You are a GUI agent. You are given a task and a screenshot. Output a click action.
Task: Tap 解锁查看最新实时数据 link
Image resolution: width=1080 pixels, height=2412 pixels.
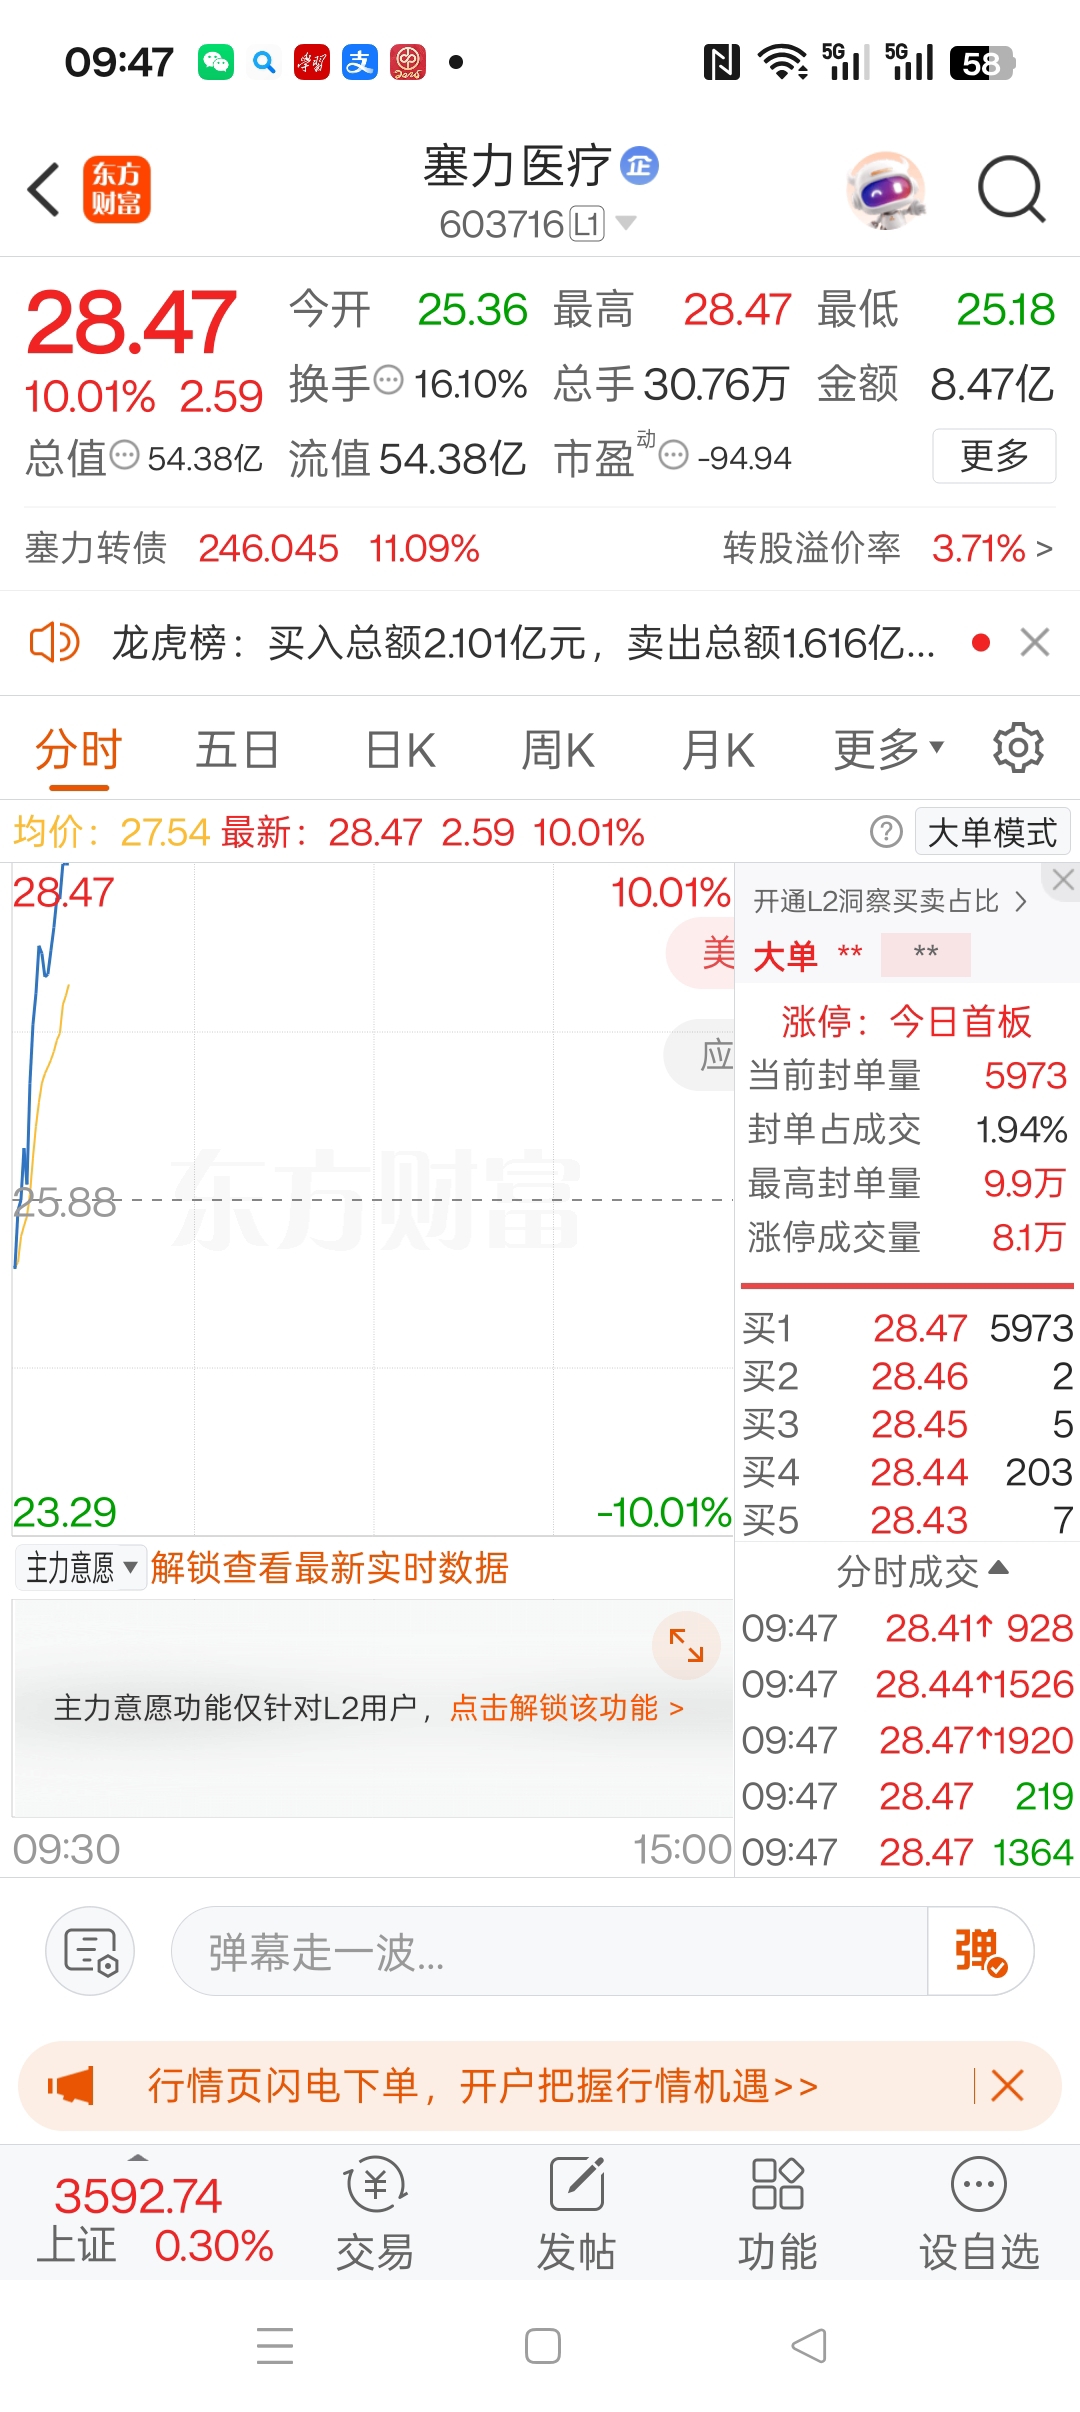329,1567
